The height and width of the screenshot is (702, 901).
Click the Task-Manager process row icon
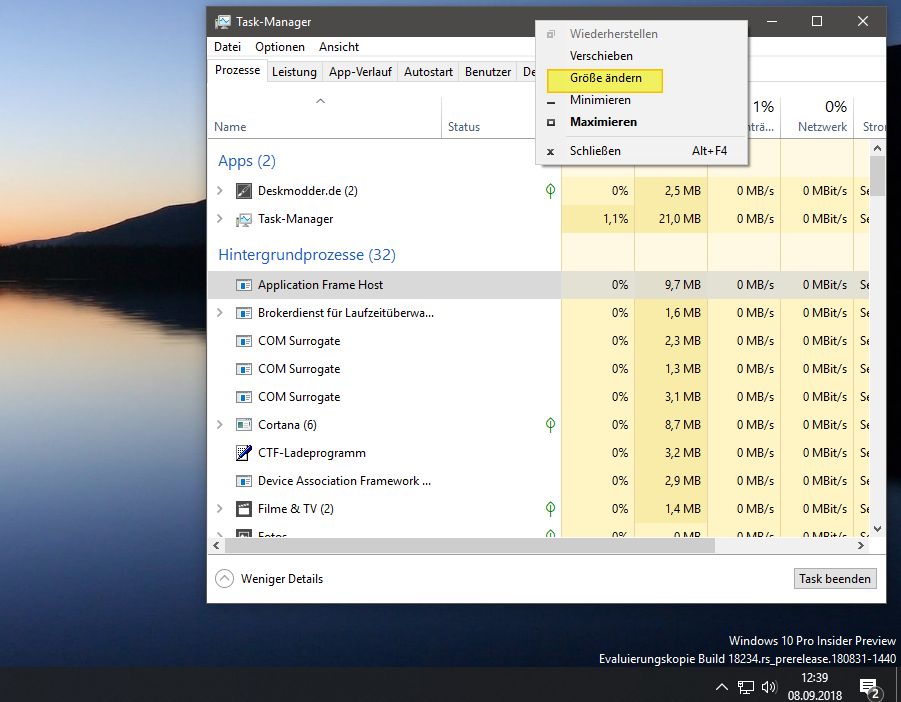(x=244, y=219)
